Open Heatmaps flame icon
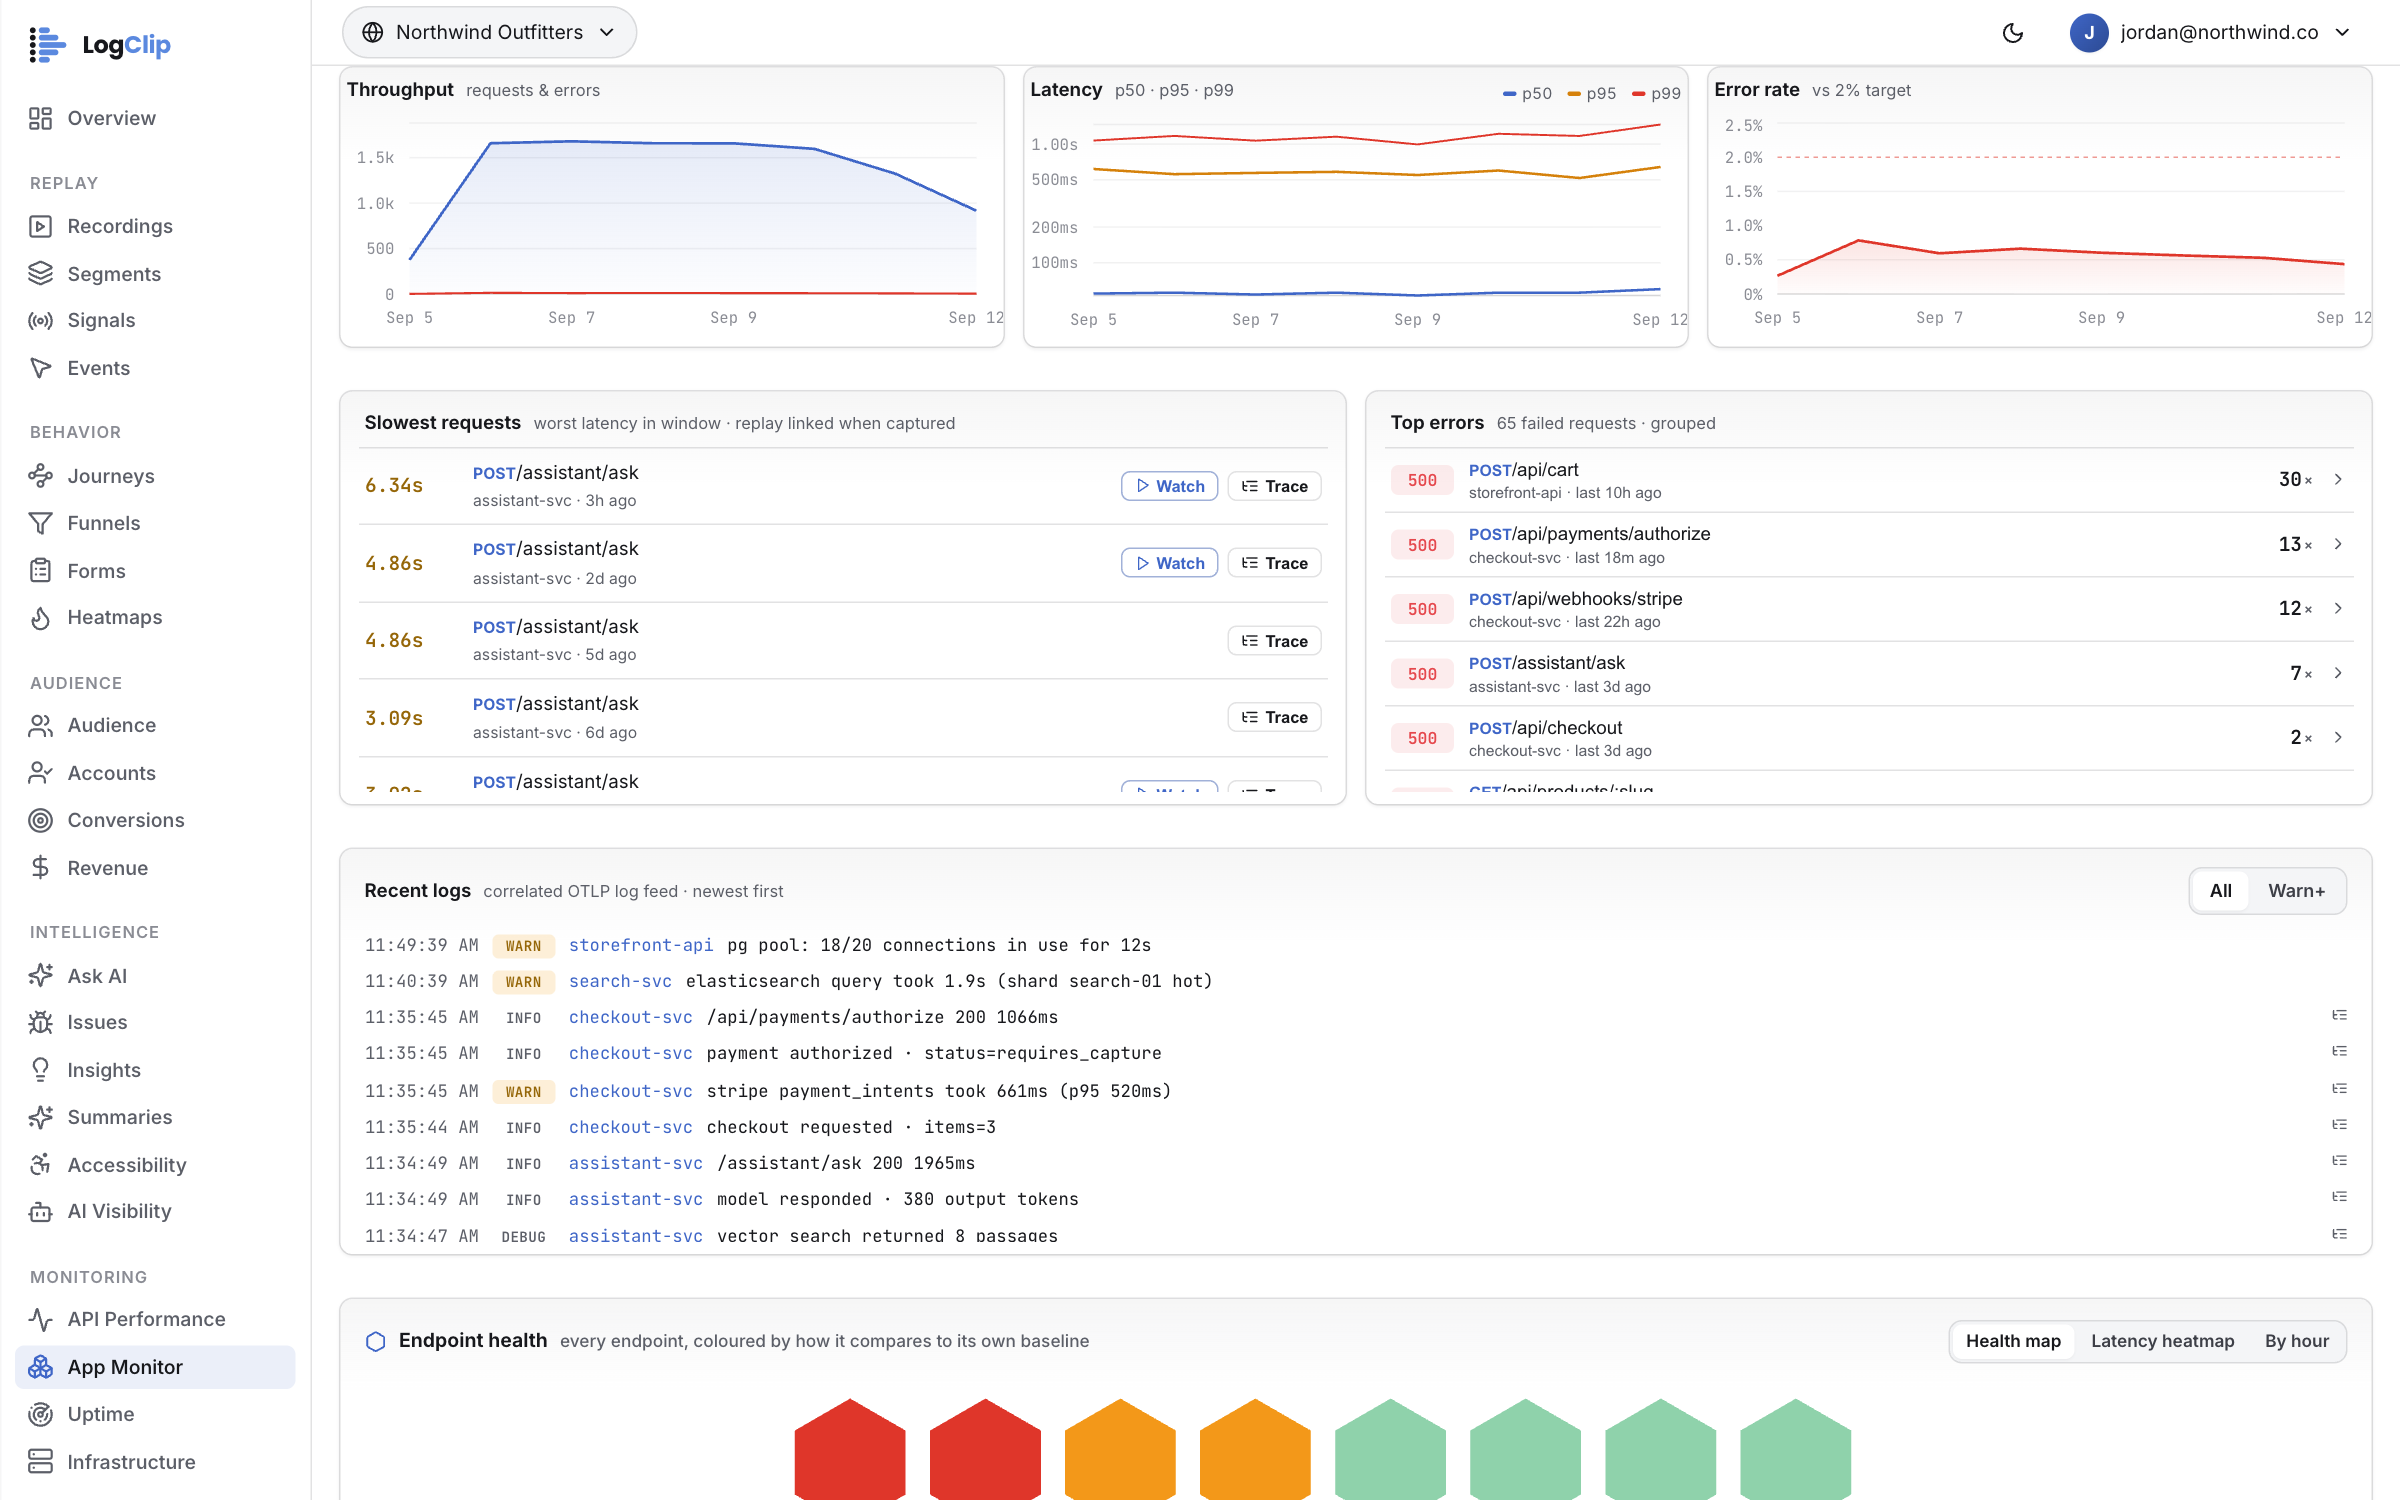The image size is (2400, 1500). click(40, 617)
